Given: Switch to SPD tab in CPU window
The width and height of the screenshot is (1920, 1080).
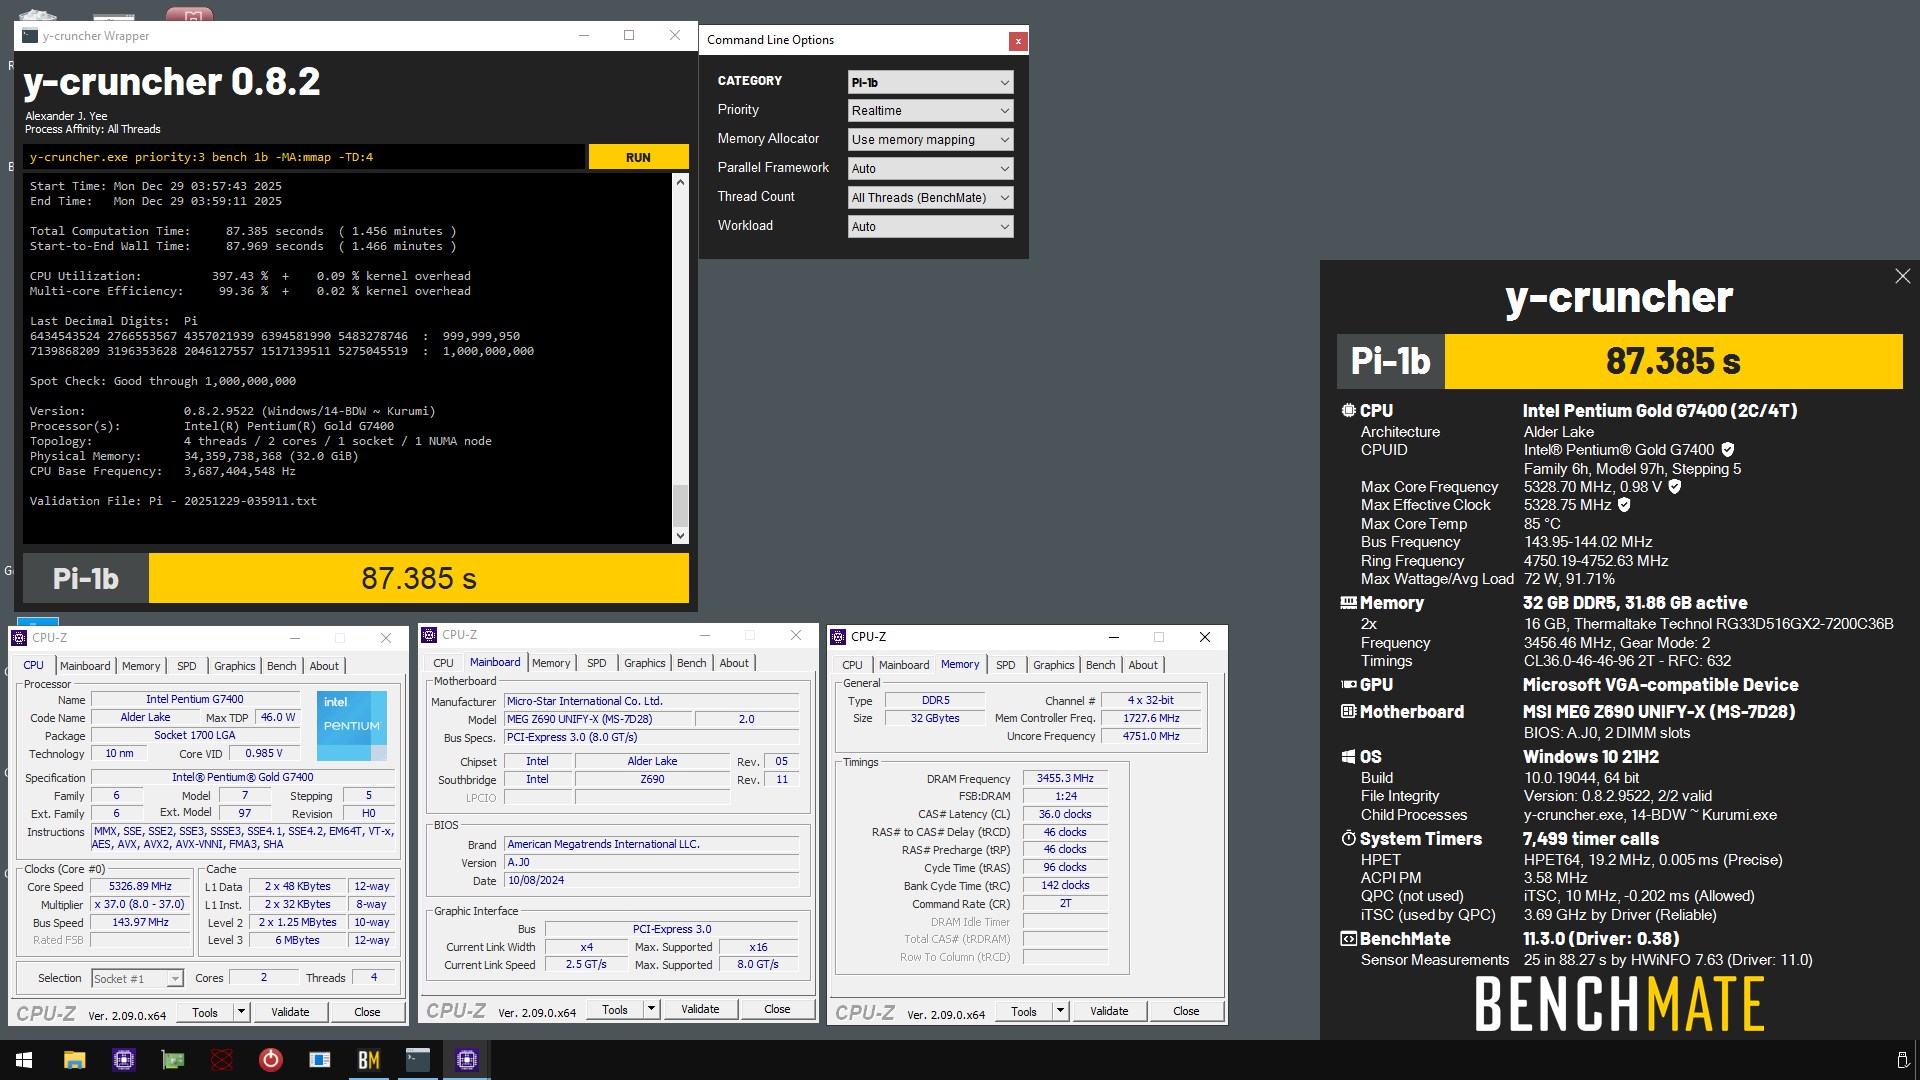Looking at the screenshot, I should point(187,666).
